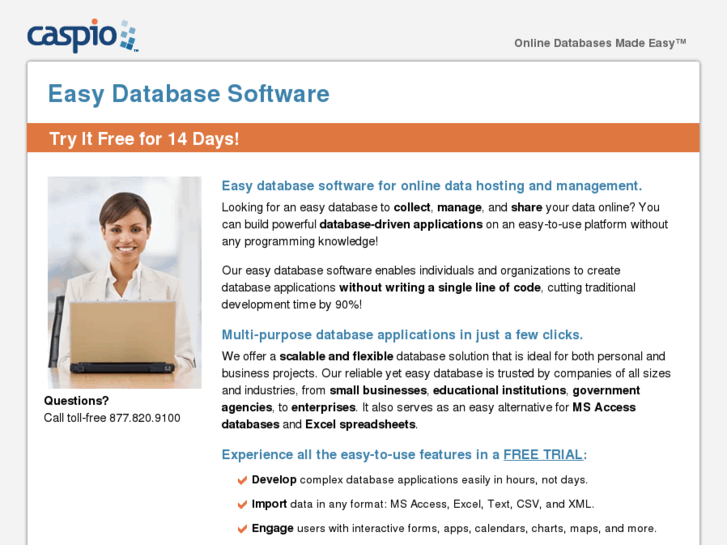Image resolution: width=727 pixels, height=545 pixels.
Task: Click bold 'enterprises' text
Action: (323, 407)
